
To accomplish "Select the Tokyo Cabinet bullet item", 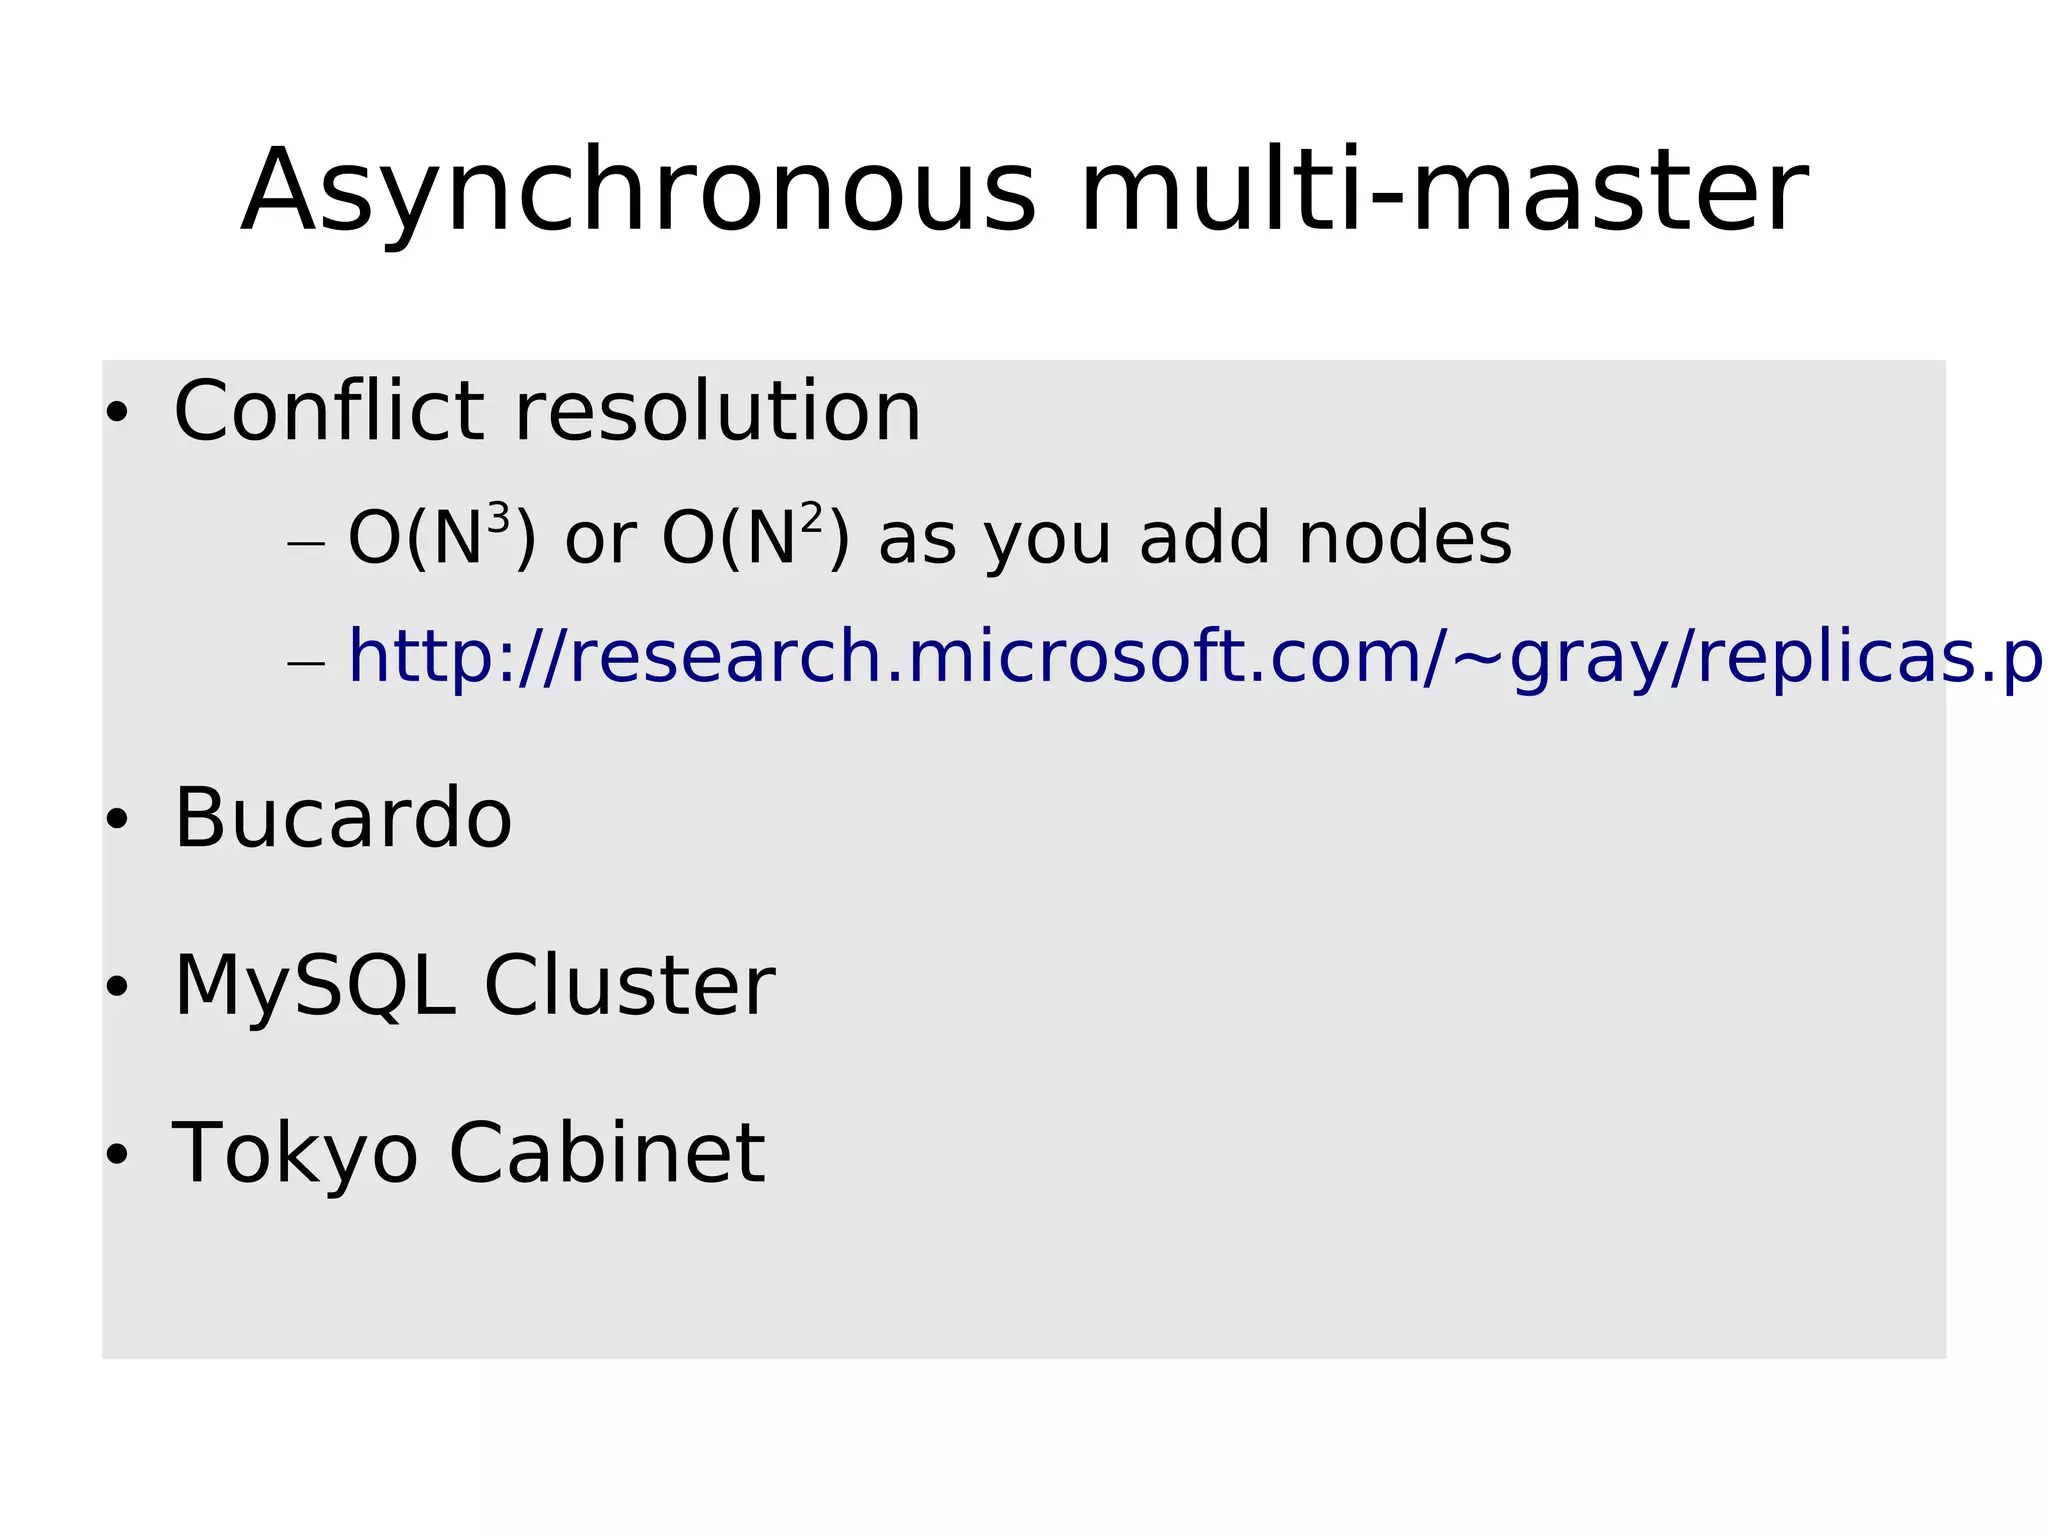I will click(469, 1153).
